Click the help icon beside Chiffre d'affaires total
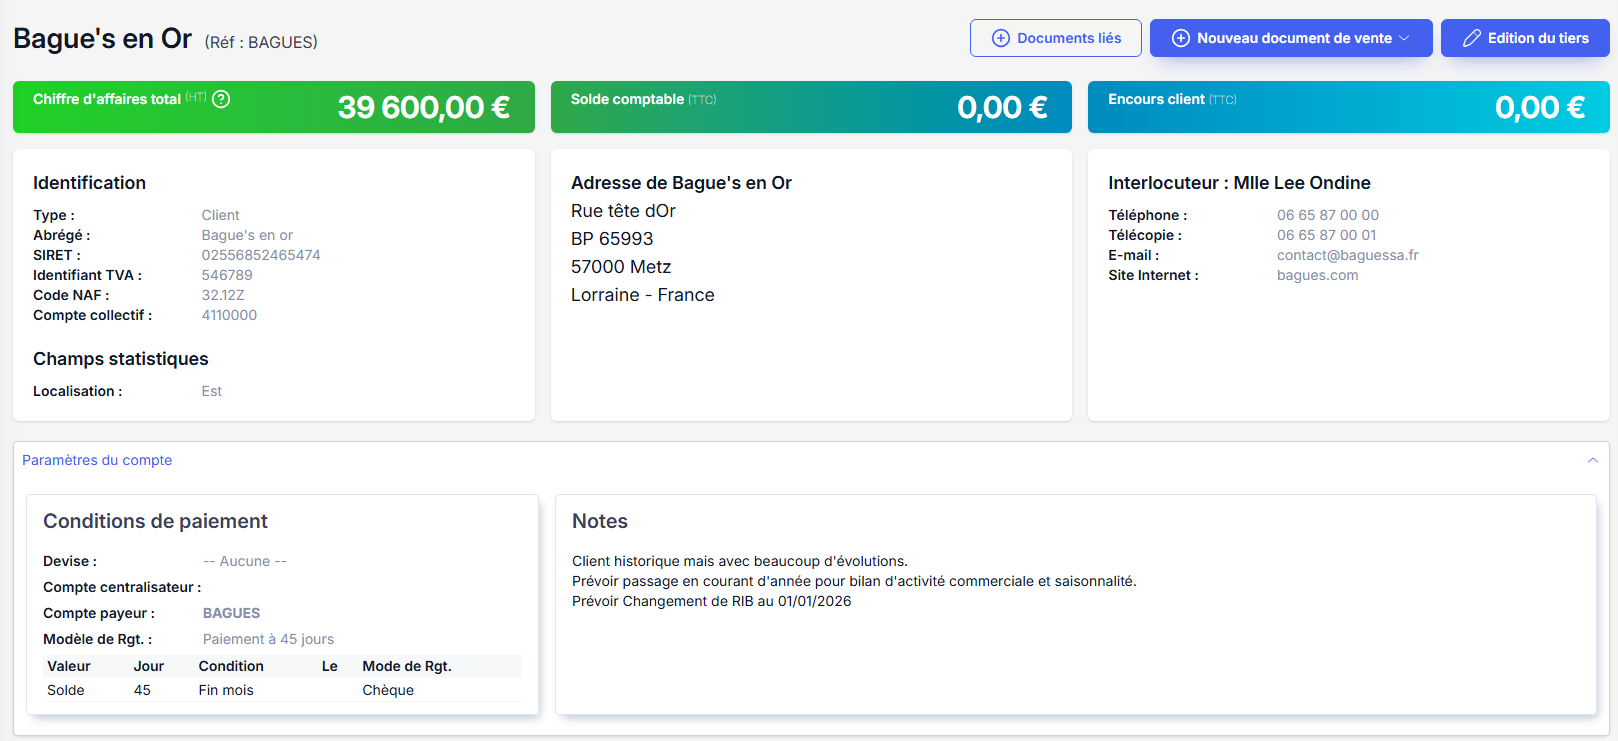 tap(221, 99)
